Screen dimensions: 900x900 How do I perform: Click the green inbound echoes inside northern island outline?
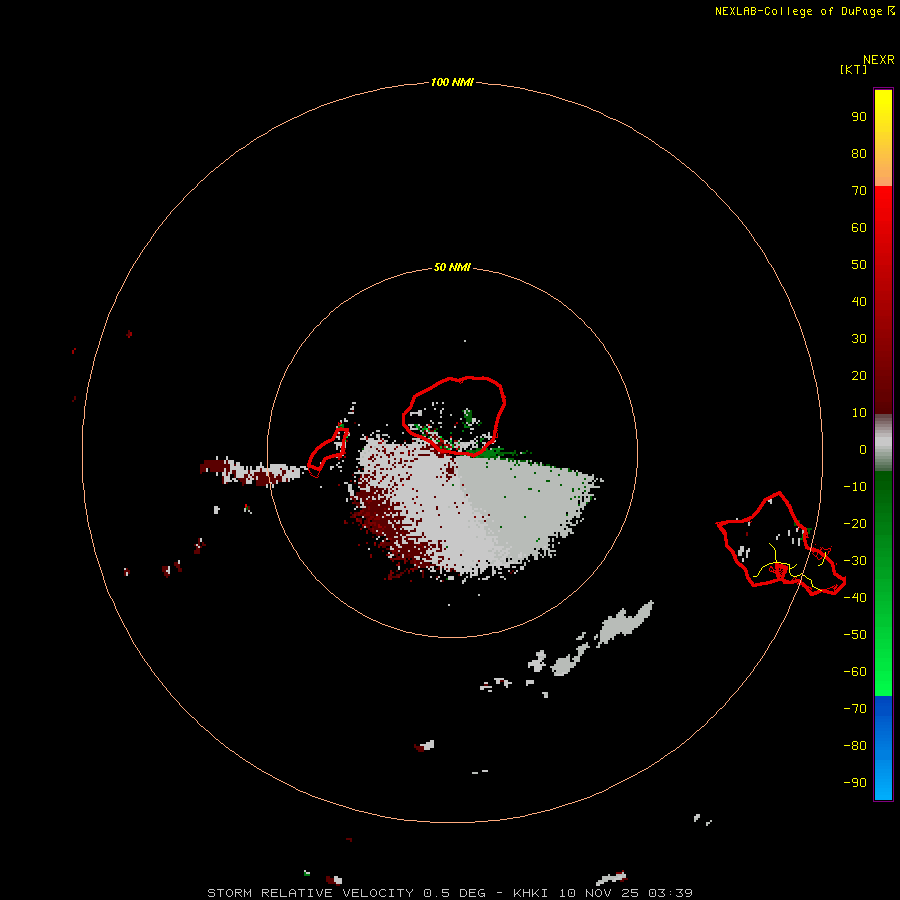tap(468, 417)
